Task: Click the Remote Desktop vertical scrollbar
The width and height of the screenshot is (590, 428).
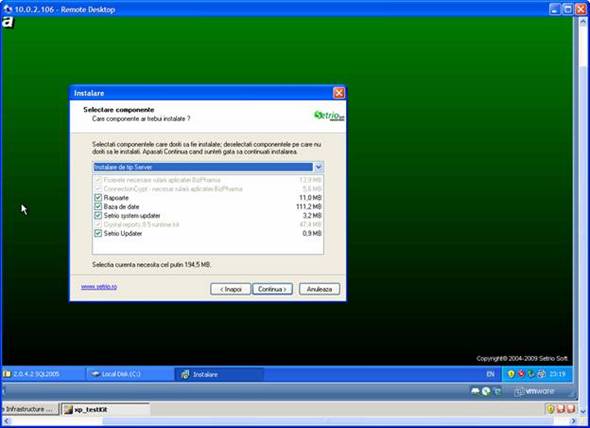Action: (x=584, y=215)
